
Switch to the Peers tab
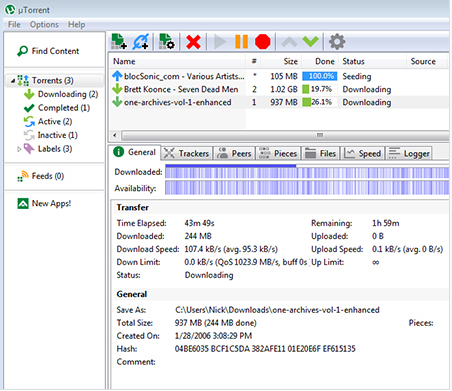pyautogui.click(x=234, y=153)
